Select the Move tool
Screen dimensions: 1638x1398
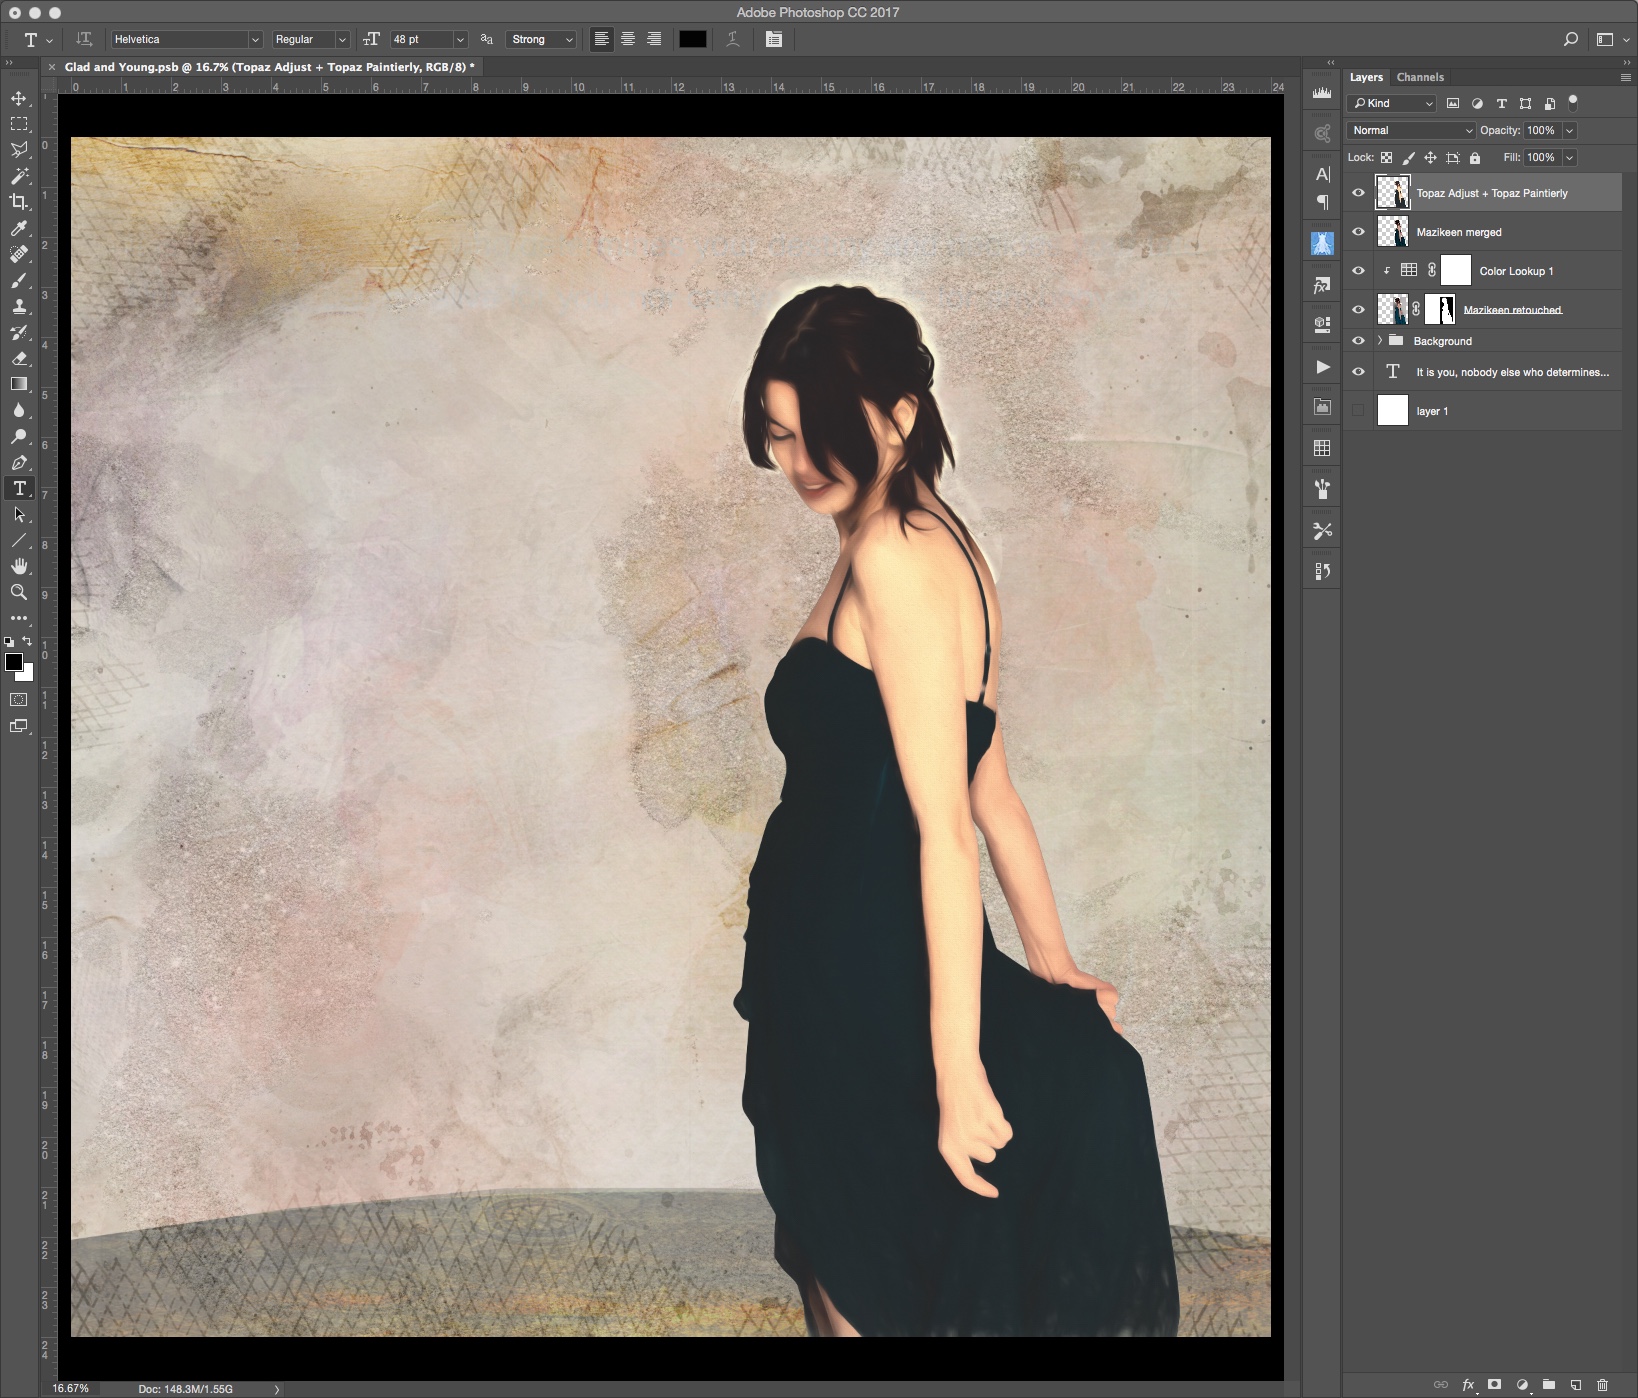[18, 100]
